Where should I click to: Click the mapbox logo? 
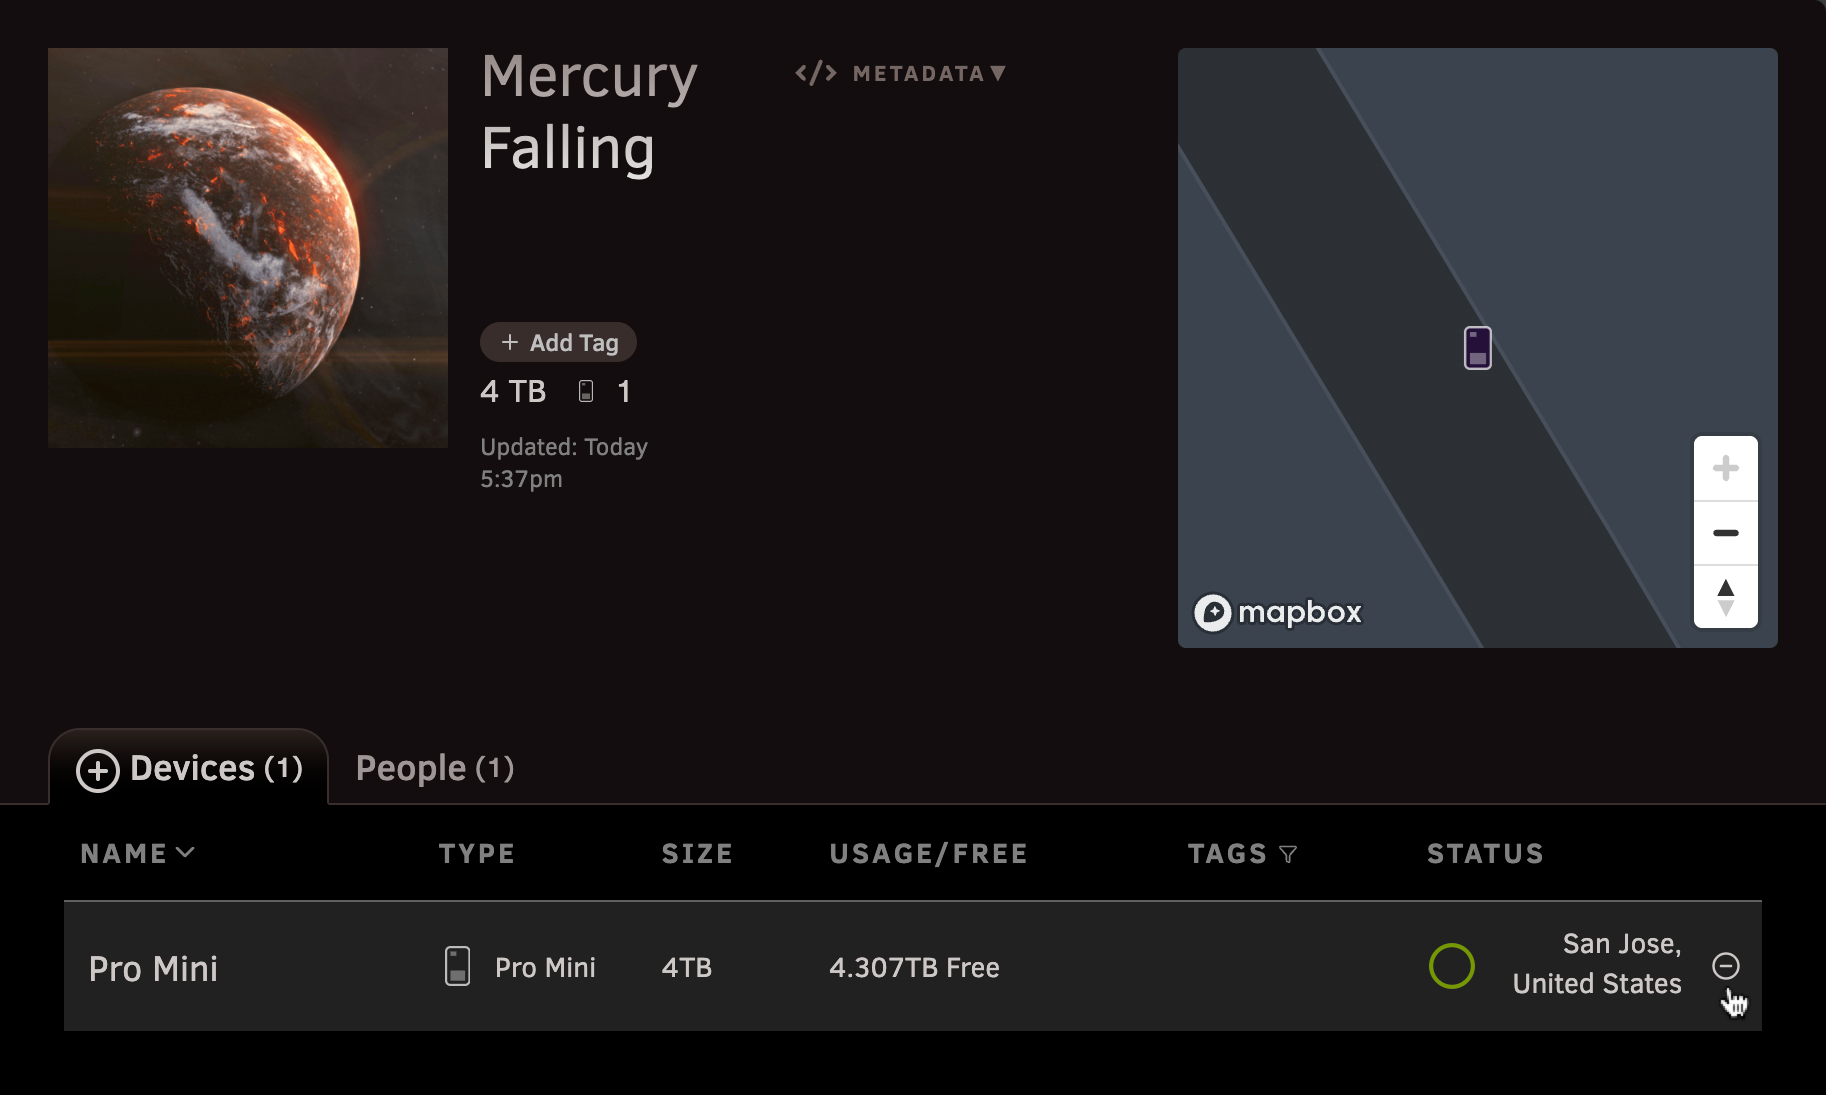[x=1277, y=612]
